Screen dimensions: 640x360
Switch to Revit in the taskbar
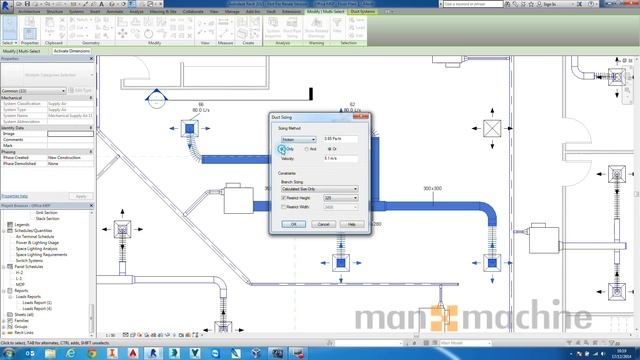pos(153,353)
